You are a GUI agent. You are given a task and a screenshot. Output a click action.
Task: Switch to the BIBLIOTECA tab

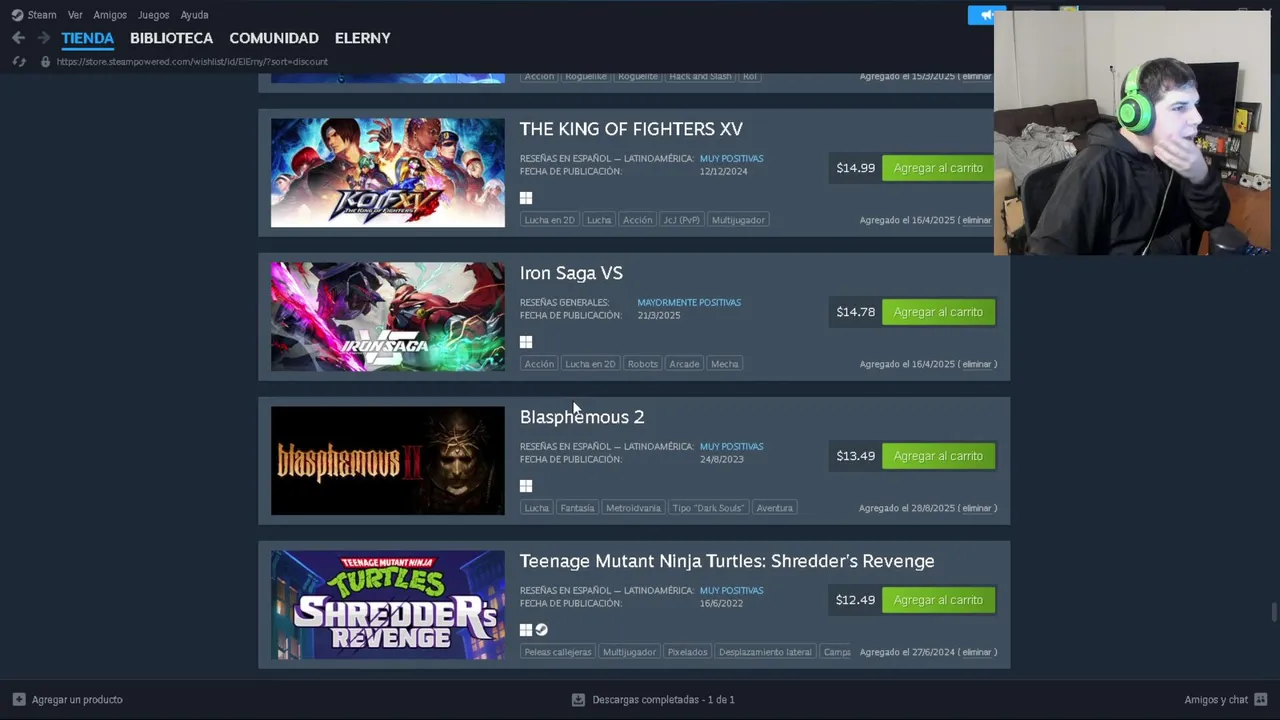pos(171,38)
